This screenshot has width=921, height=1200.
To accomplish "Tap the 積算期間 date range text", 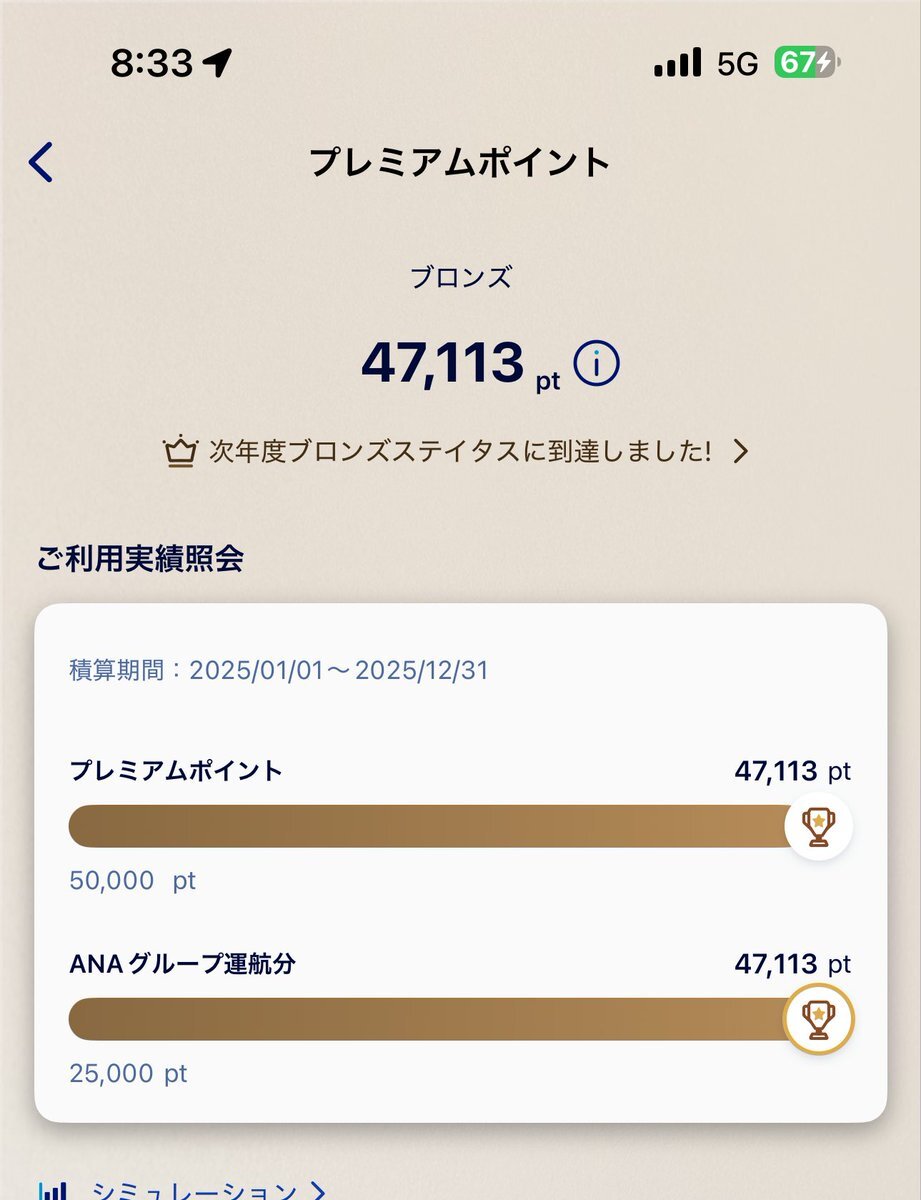I will [x=279, y=670].
